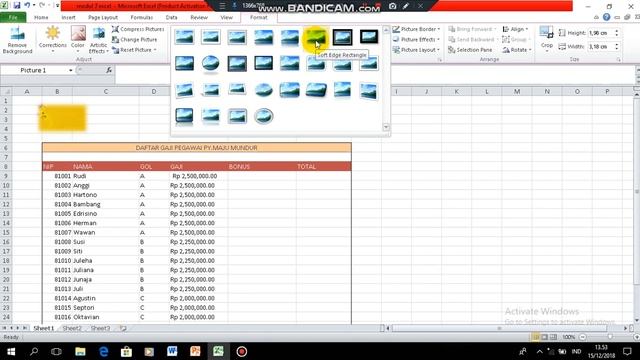The height and width of the screenshot is (360, 640).
Task: Switch to the Home tab
Action: (41, 18)
